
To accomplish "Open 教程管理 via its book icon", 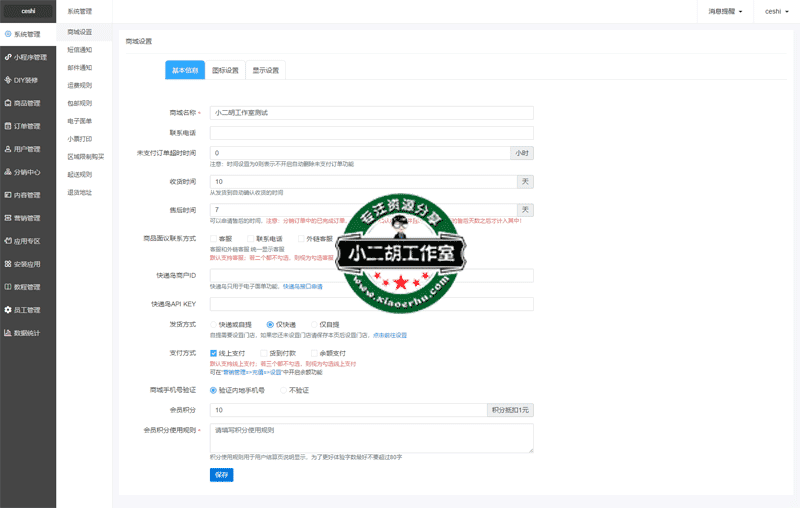I will (8, 287).
